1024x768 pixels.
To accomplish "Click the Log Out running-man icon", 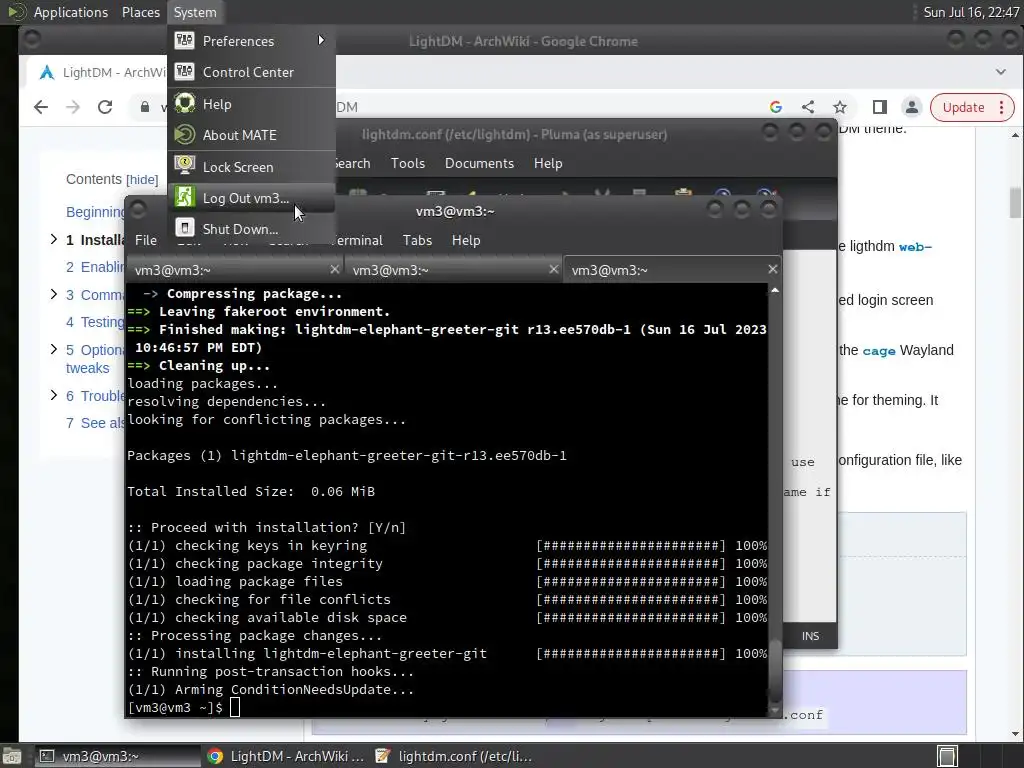I will (x=185, y=197).
